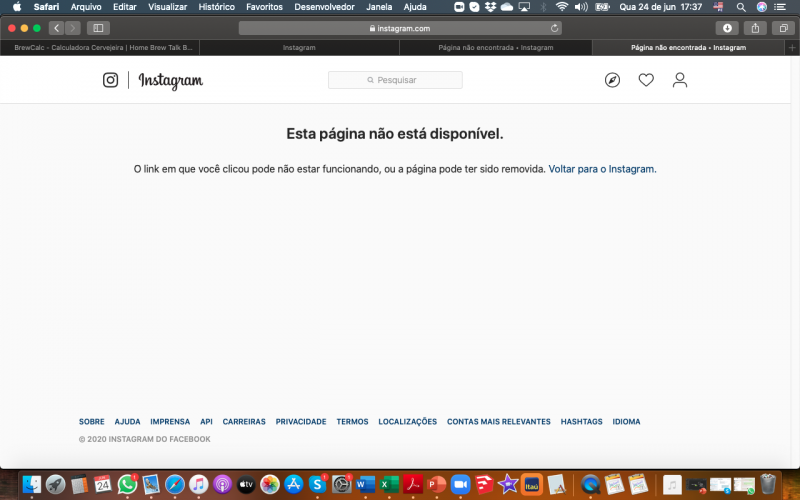
Task: Open Spotlight search in menu bar
Action: [741, 7]
